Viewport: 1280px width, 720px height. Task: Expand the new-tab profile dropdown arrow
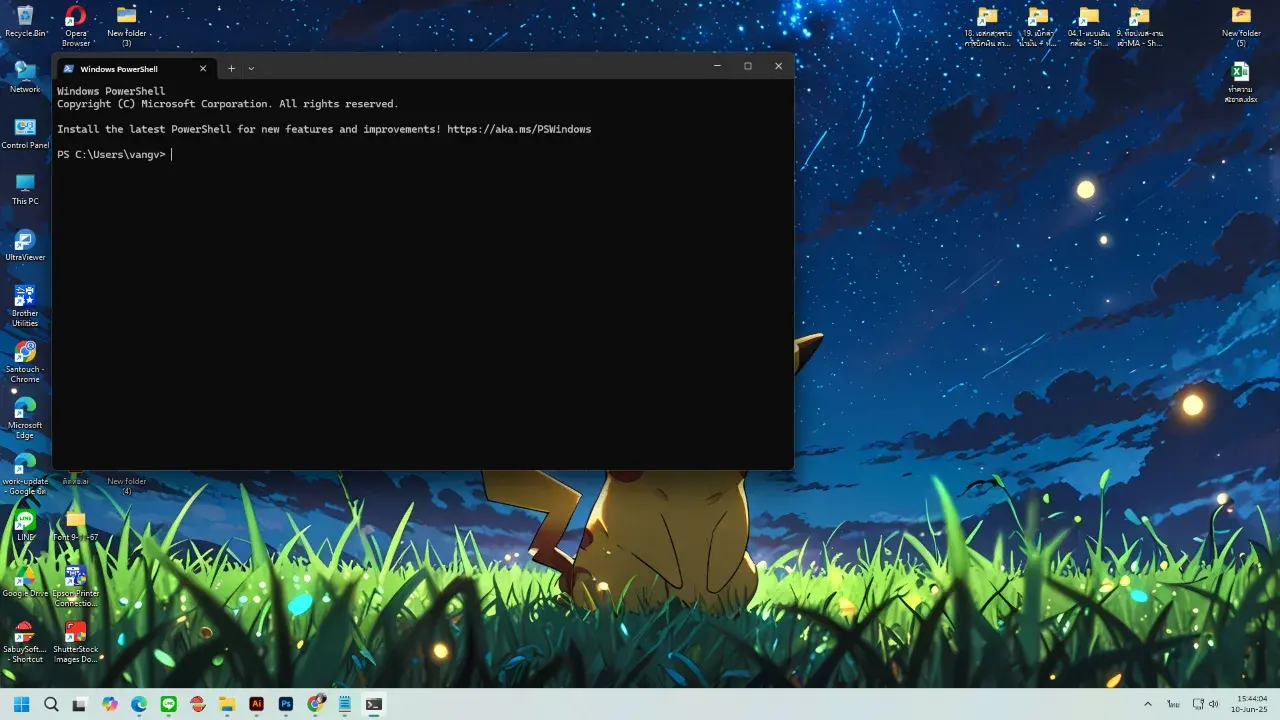coord(251,68)
